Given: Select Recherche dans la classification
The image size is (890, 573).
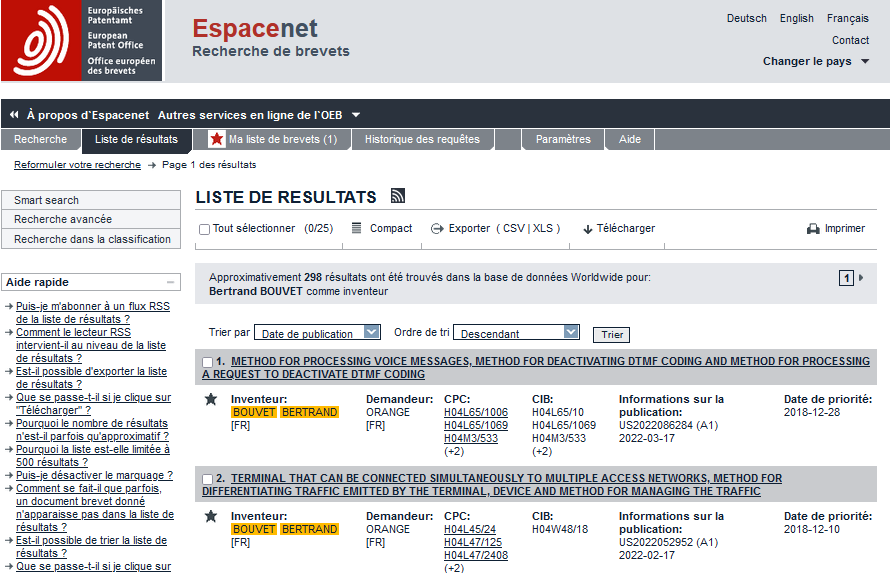Looking at the screenshot, I should coord(91,239).
